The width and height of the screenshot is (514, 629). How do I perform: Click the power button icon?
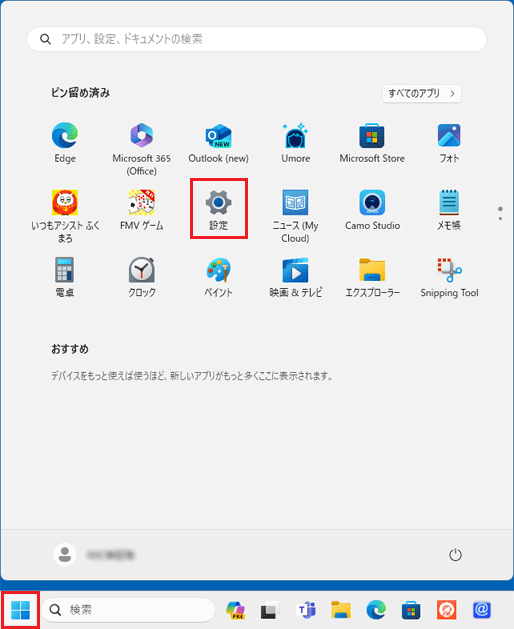[x=455, y=555]
